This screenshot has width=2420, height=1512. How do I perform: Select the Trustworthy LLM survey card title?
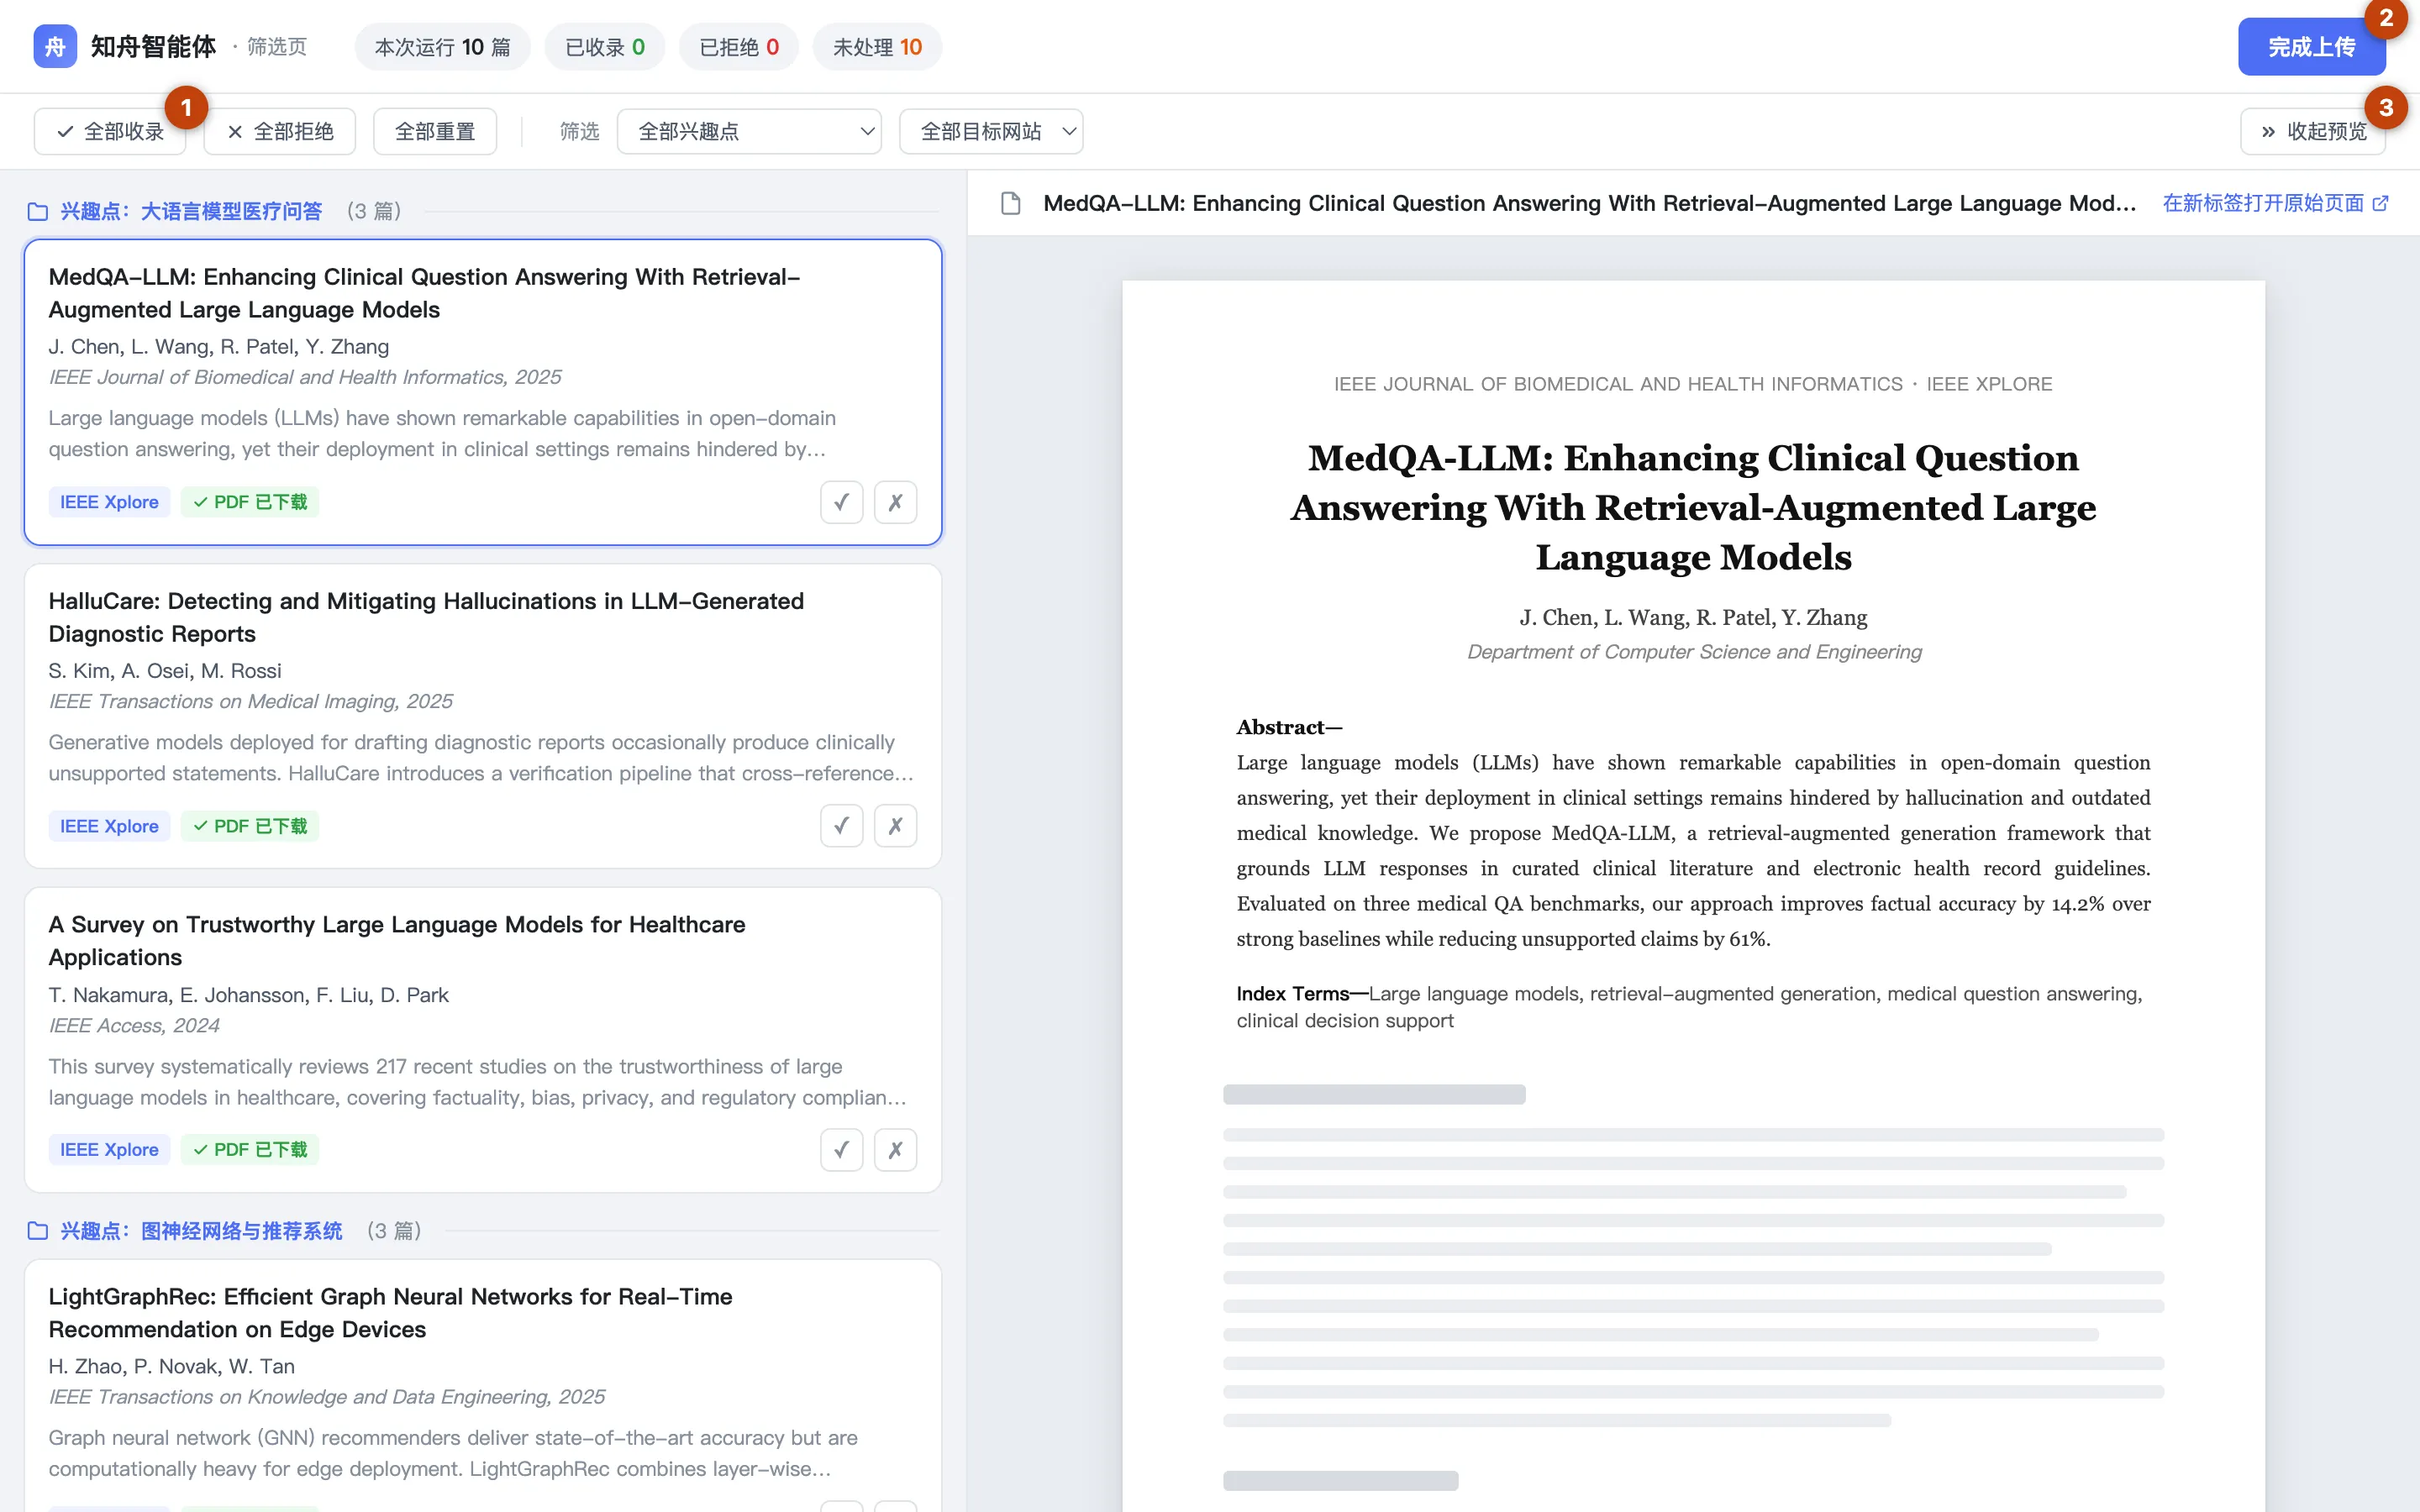point(397,941)
